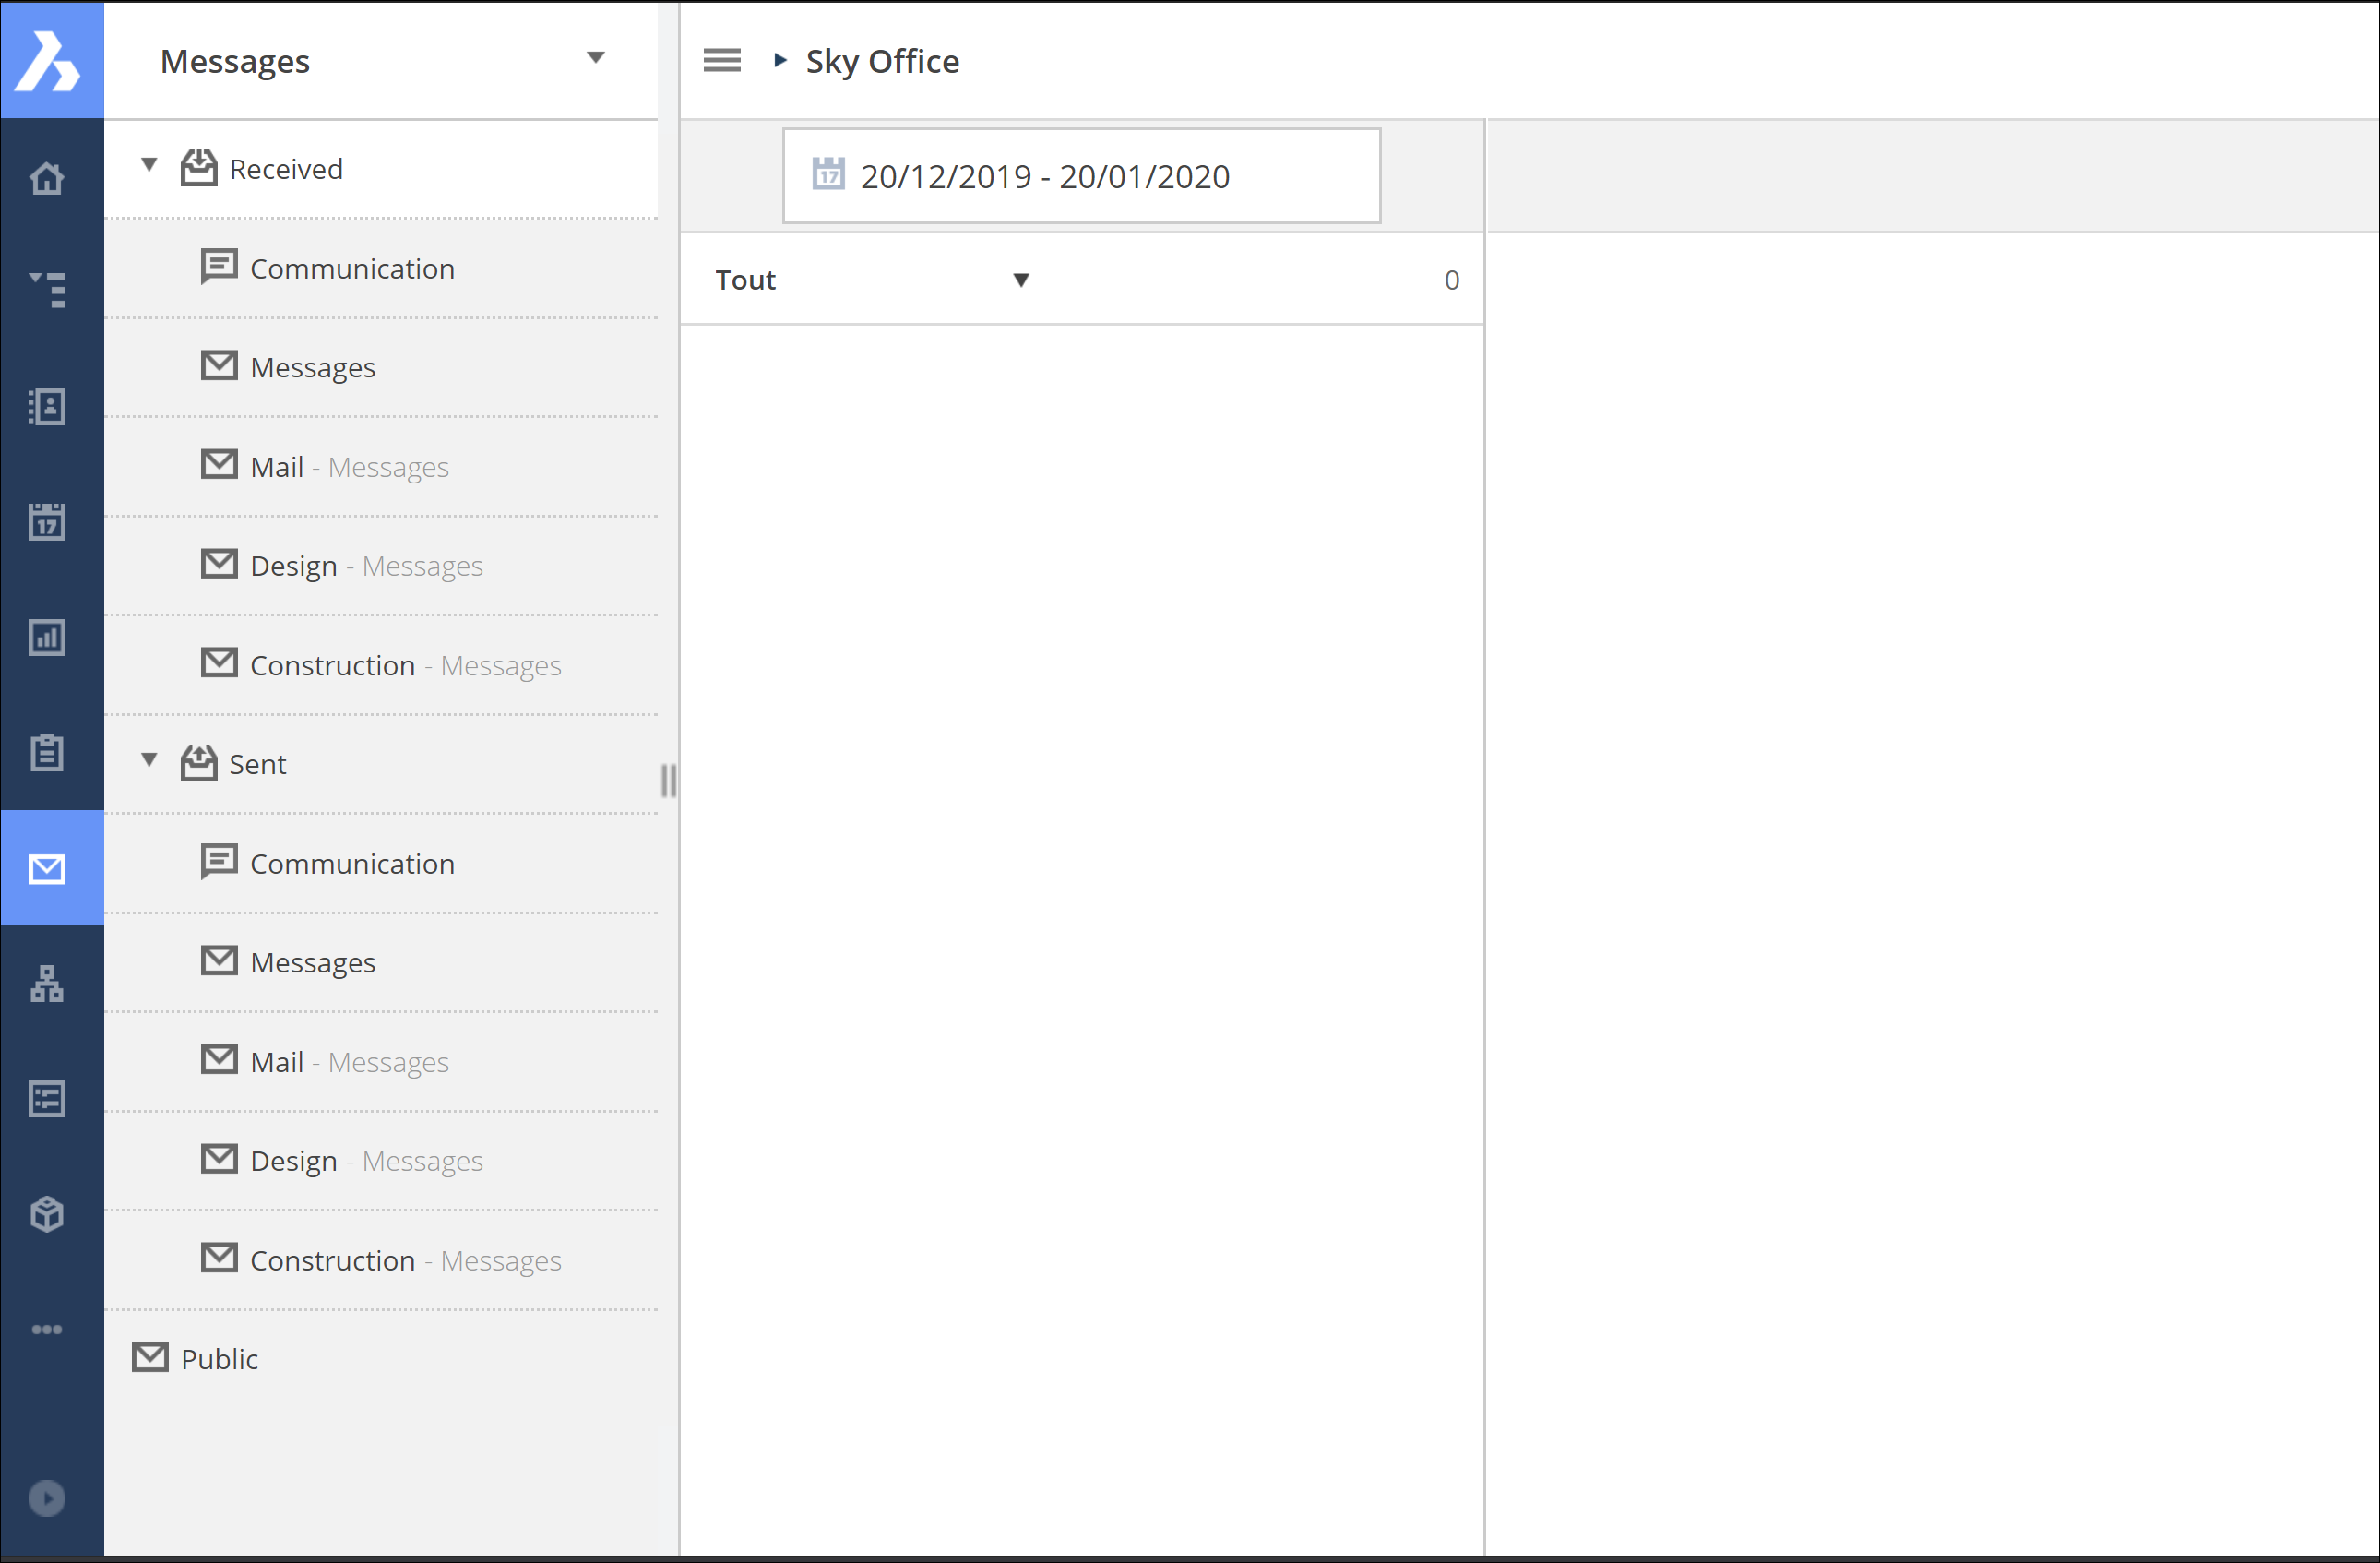Image resolution: width=2380 pixels, height=1563 pixels.
Task: Open the Home sidebar icon
Action: pyautogui.click(x=47, y=179)
